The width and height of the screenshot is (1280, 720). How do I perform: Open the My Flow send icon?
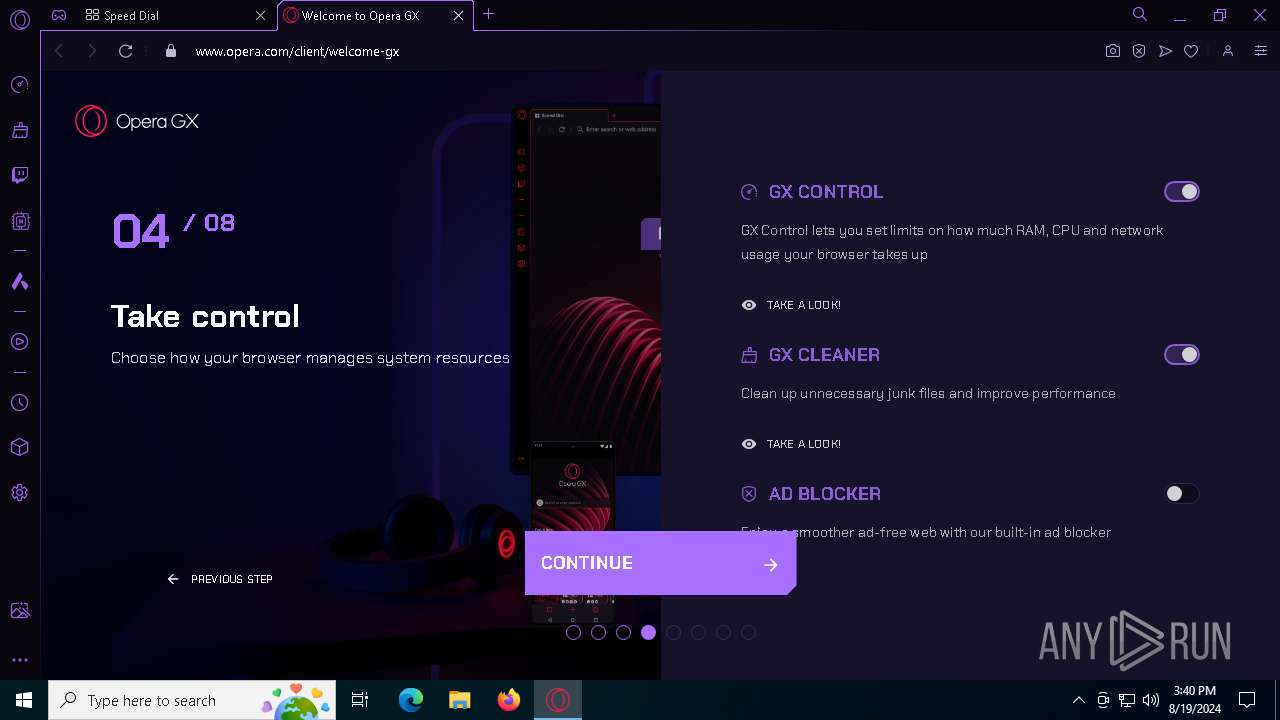point(1165,51)
